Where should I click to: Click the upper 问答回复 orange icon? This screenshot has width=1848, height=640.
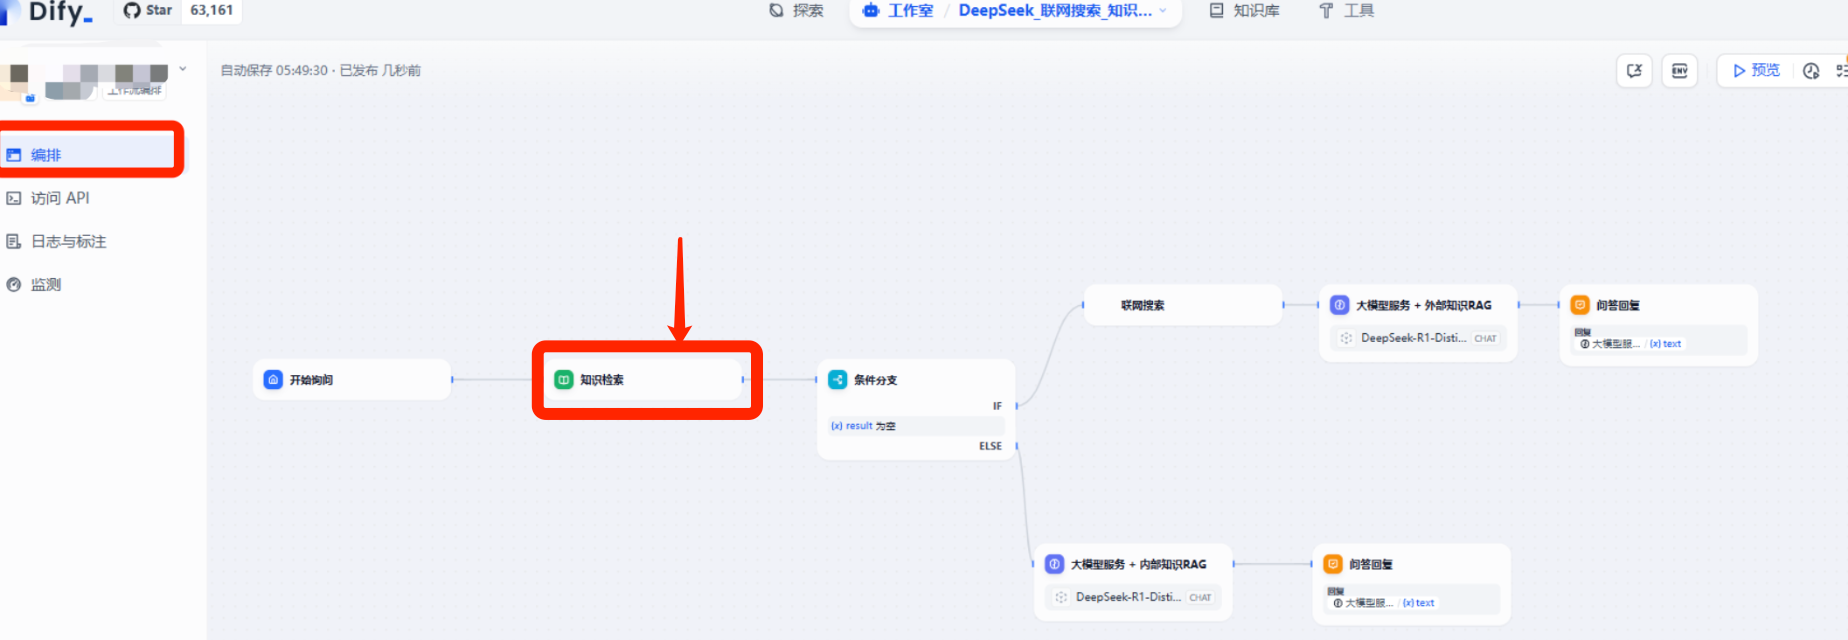[x=1580, y=305]
